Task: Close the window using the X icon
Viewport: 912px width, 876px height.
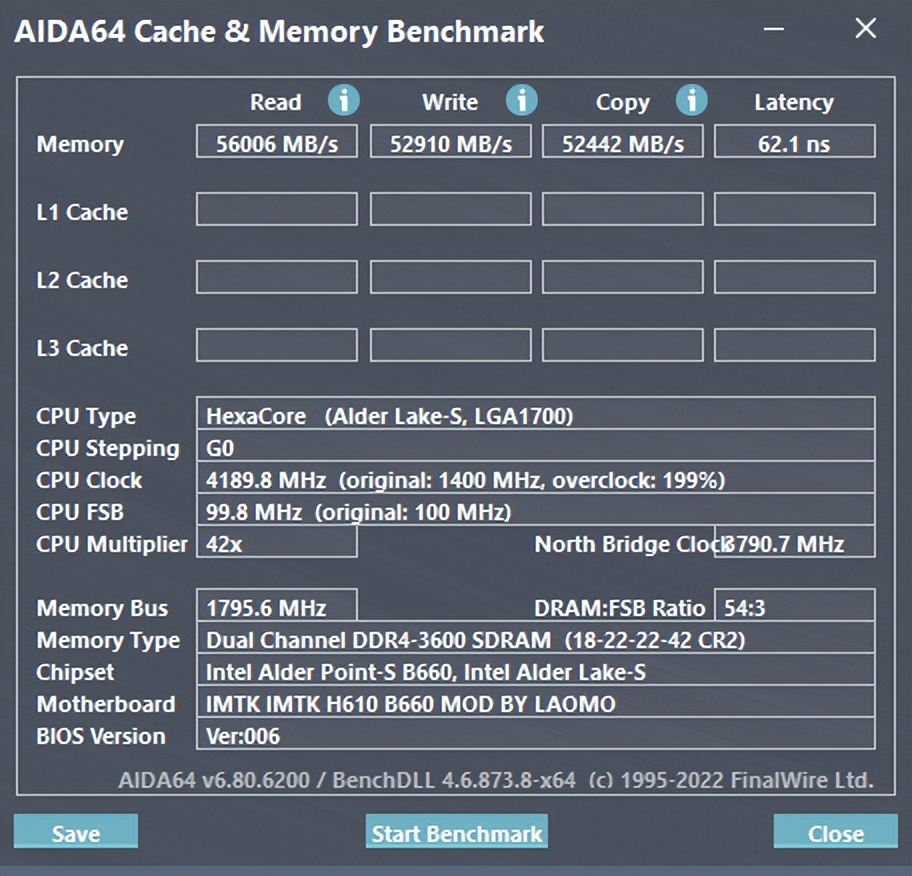Action: click(x=865, y=29)
